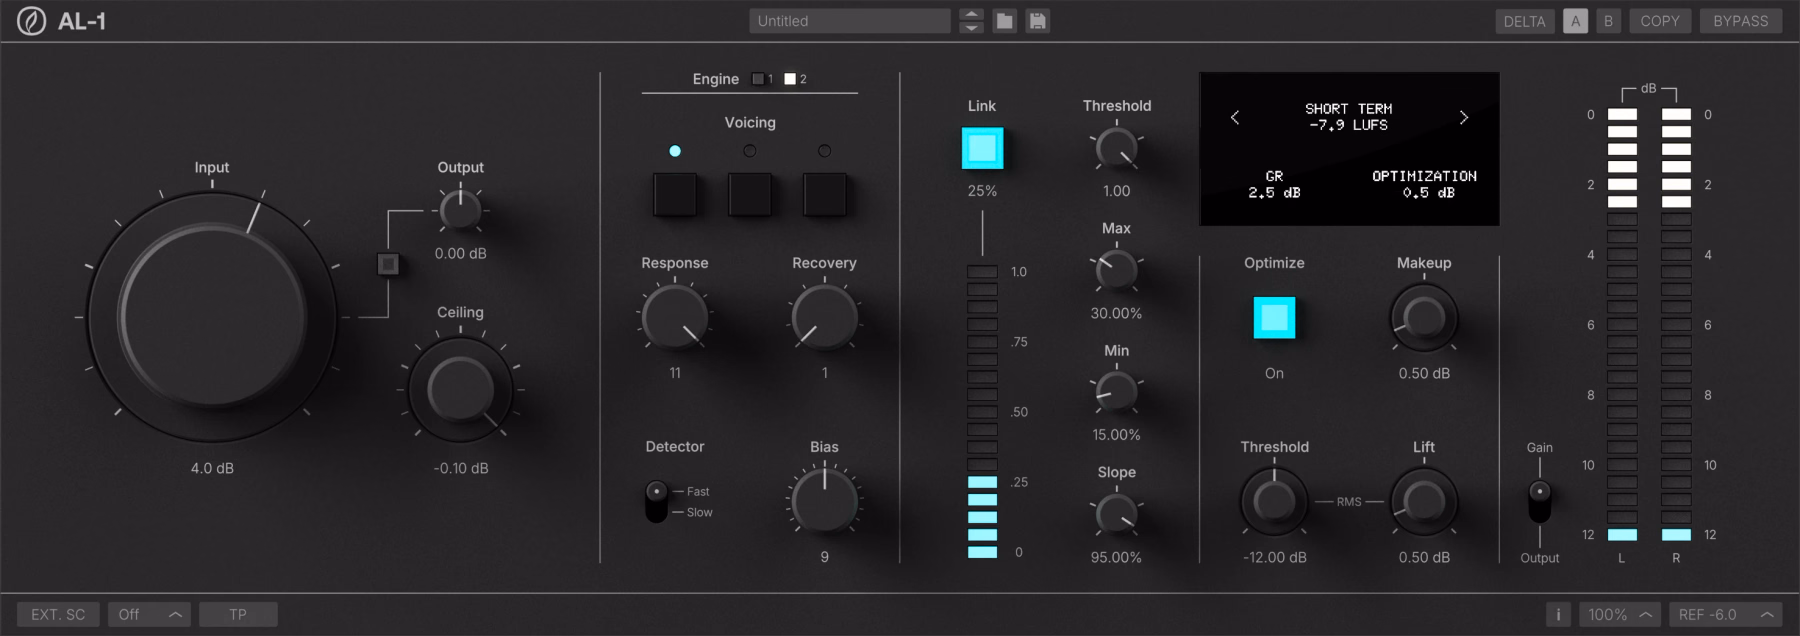Select the A state button
1800x636 pixels.
pos(1575,21)
